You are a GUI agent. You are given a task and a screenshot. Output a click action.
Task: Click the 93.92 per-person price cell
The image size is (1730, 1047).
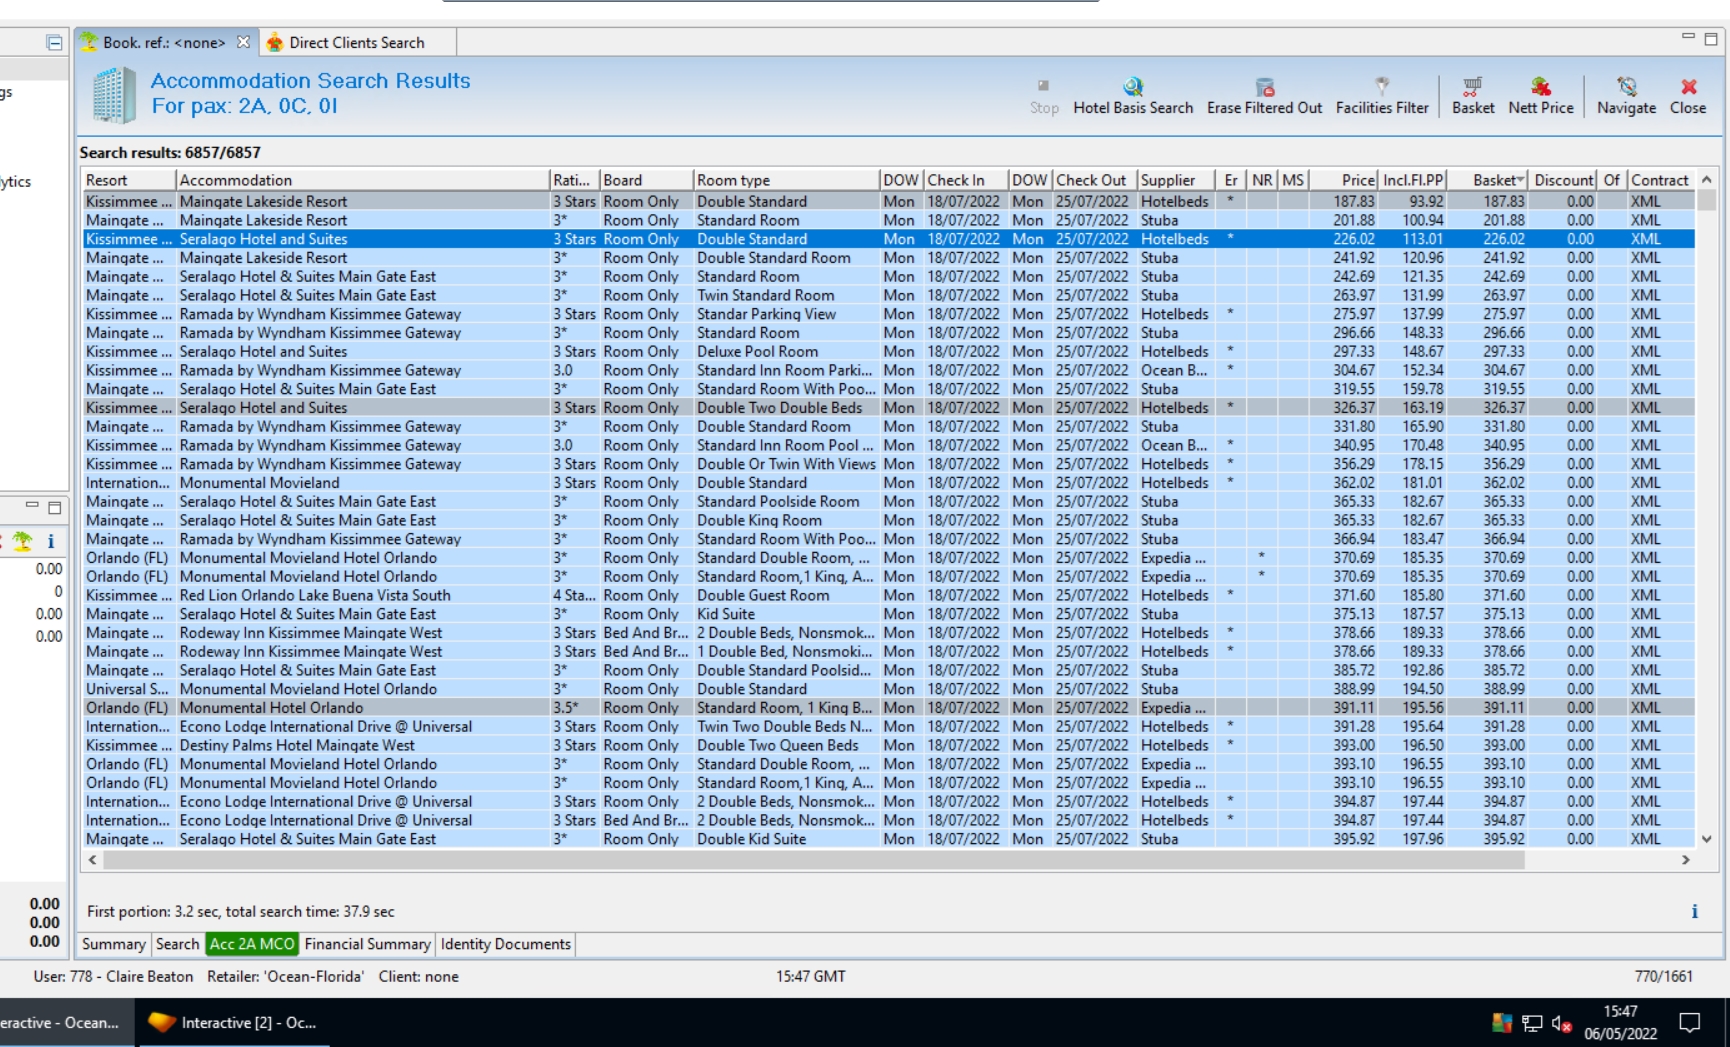pyautogui.click(x=1413, y=201)
